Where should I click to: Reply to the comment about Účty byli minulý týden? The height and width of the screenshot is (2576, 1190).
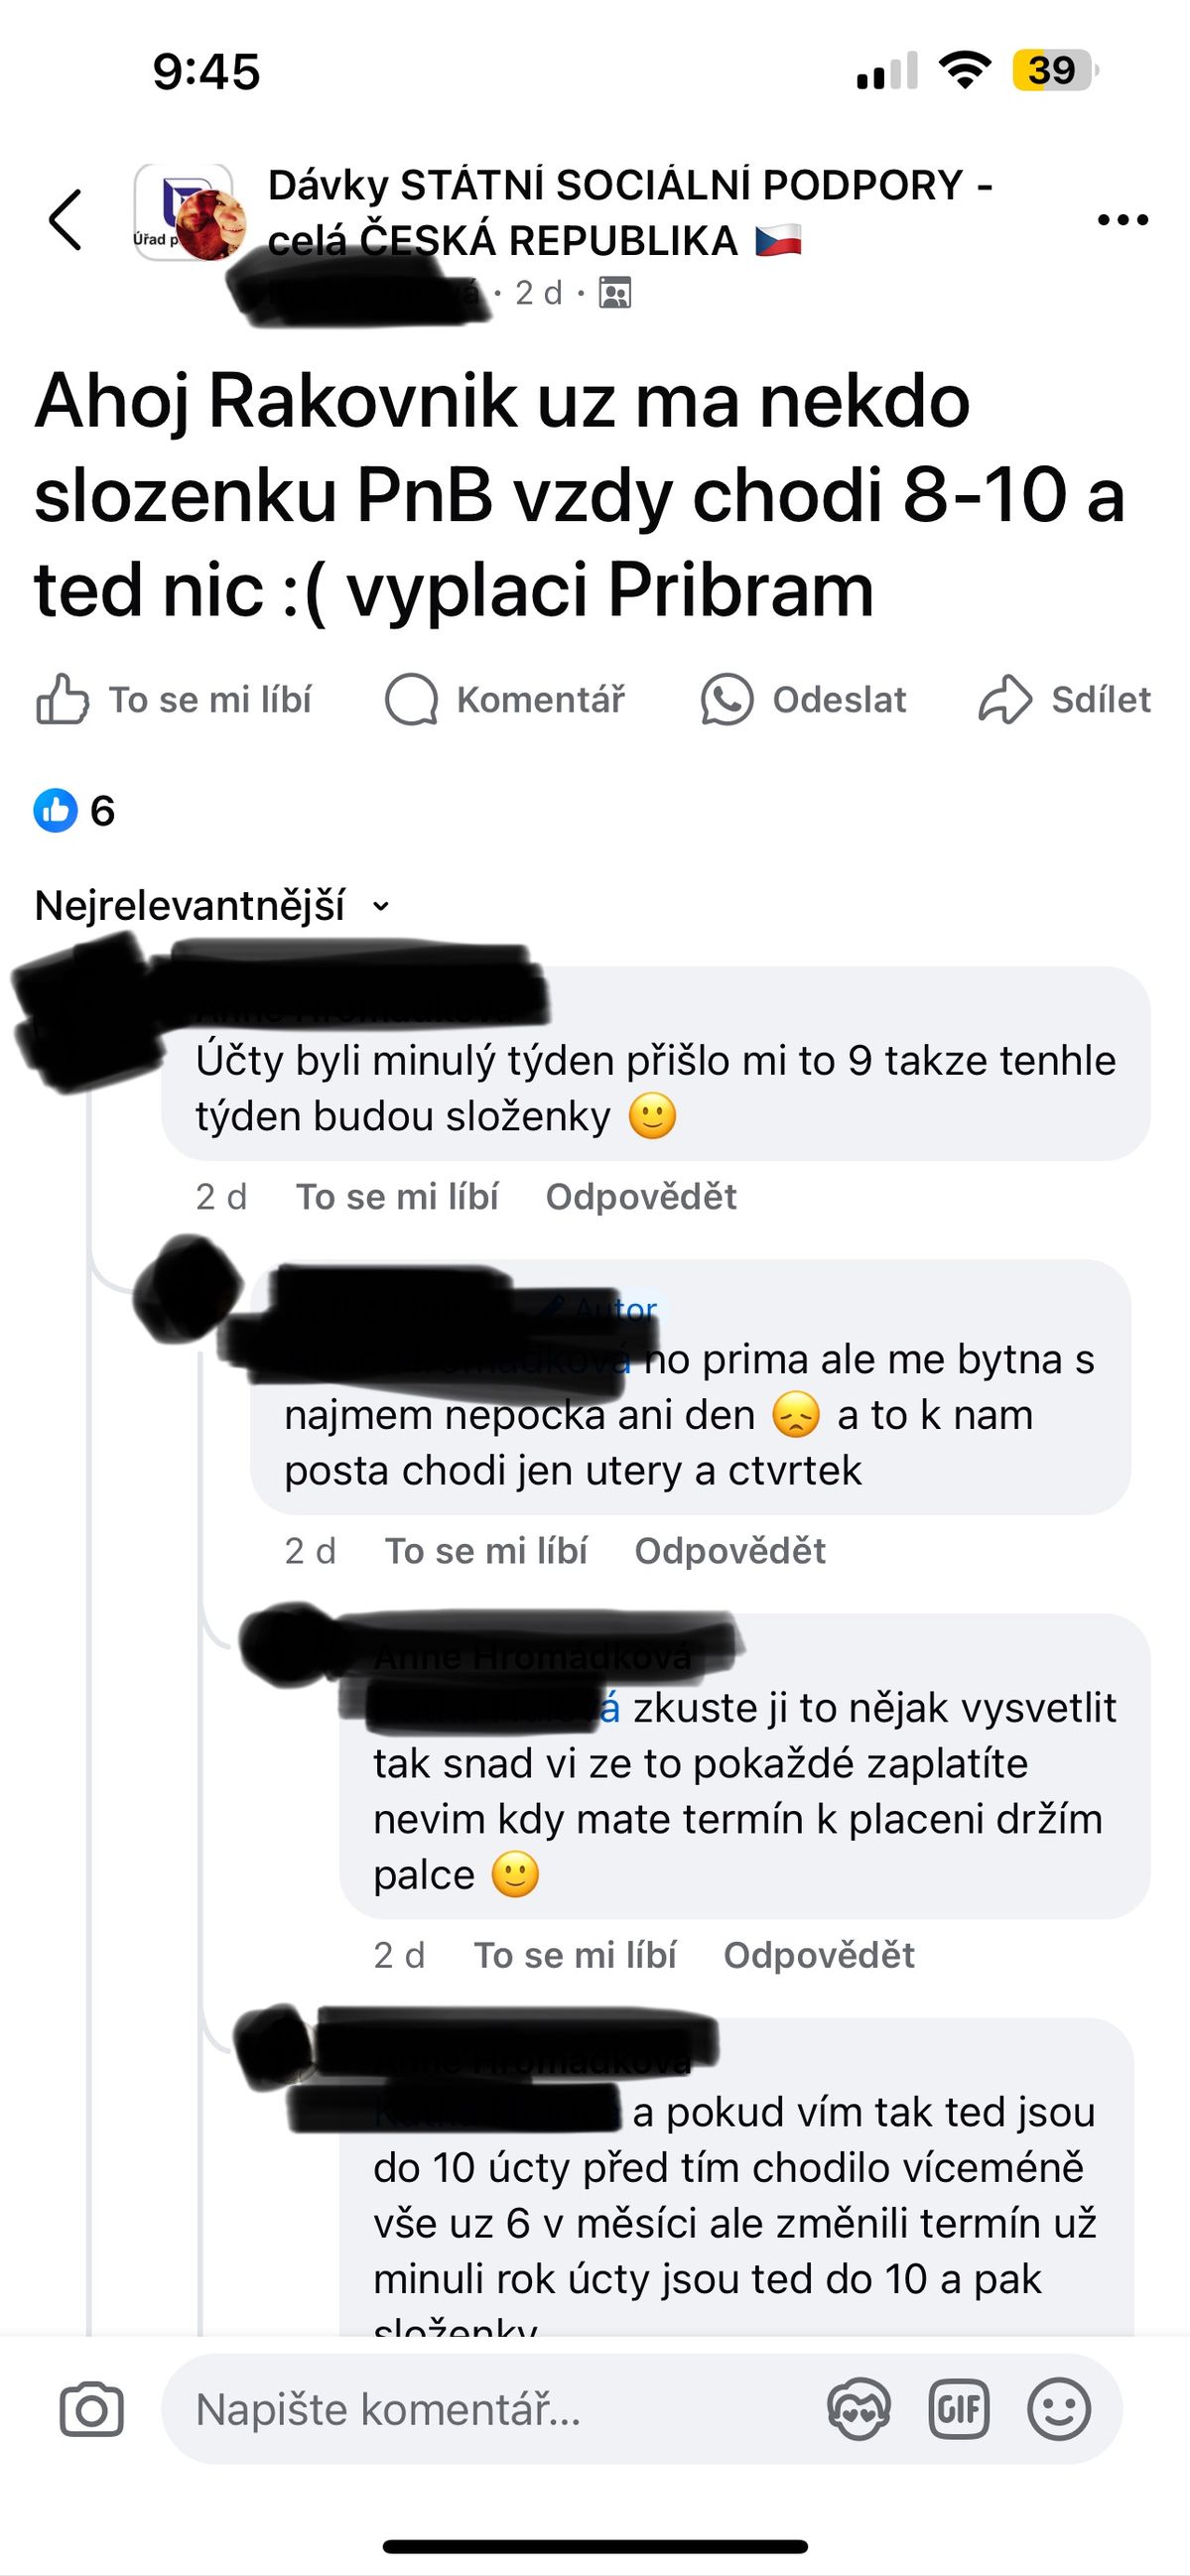[641, 1196]
